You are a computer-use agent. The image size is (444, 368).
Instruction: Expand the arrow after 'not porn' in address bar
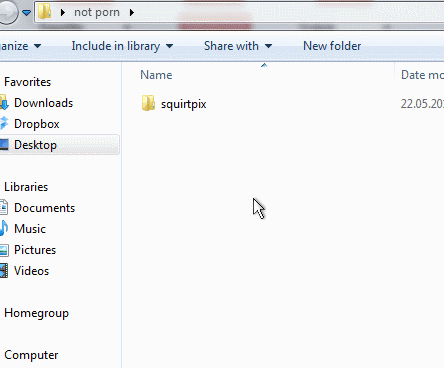(x=132, y=13)
